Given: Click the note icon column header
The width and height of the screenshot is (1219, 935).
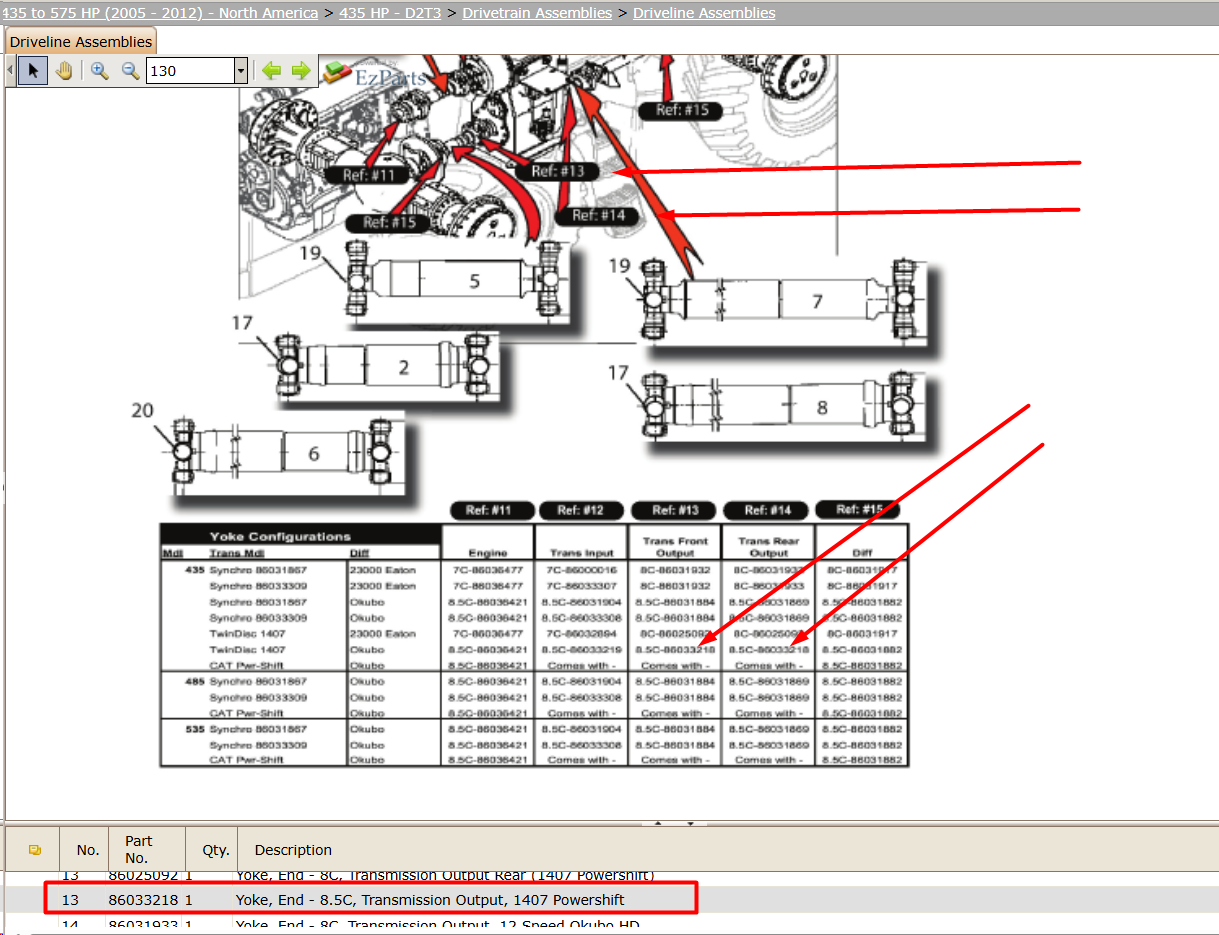Looking at the screenshot, I should (34, 850).
